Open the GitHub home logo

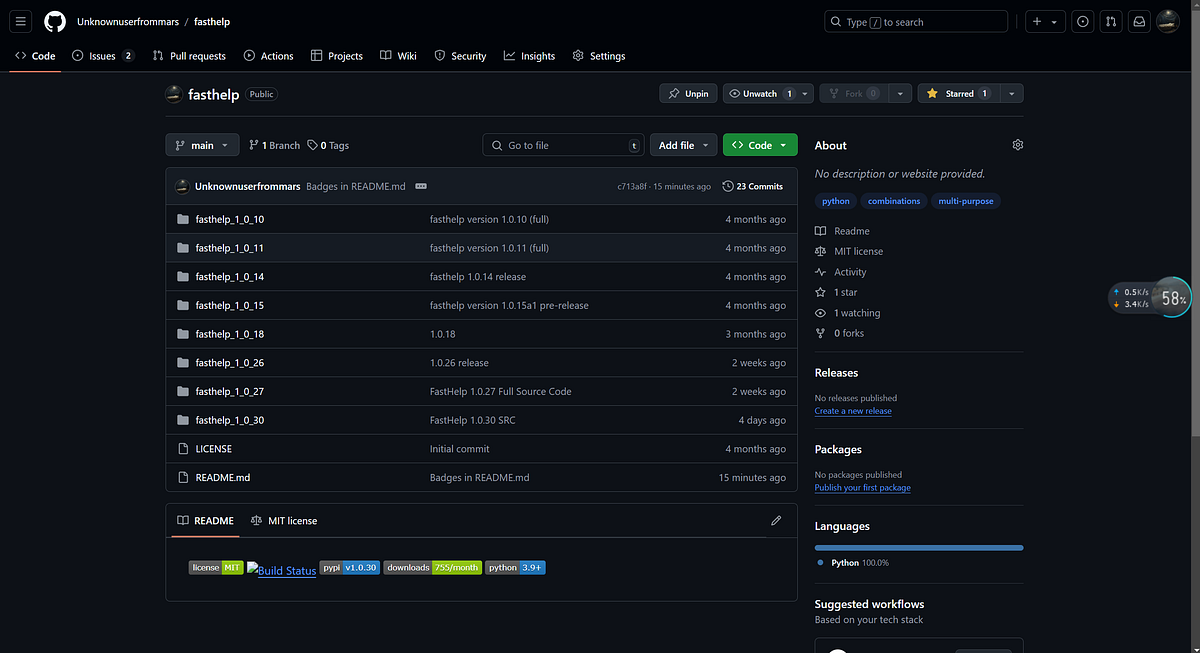tap(54, 20)
